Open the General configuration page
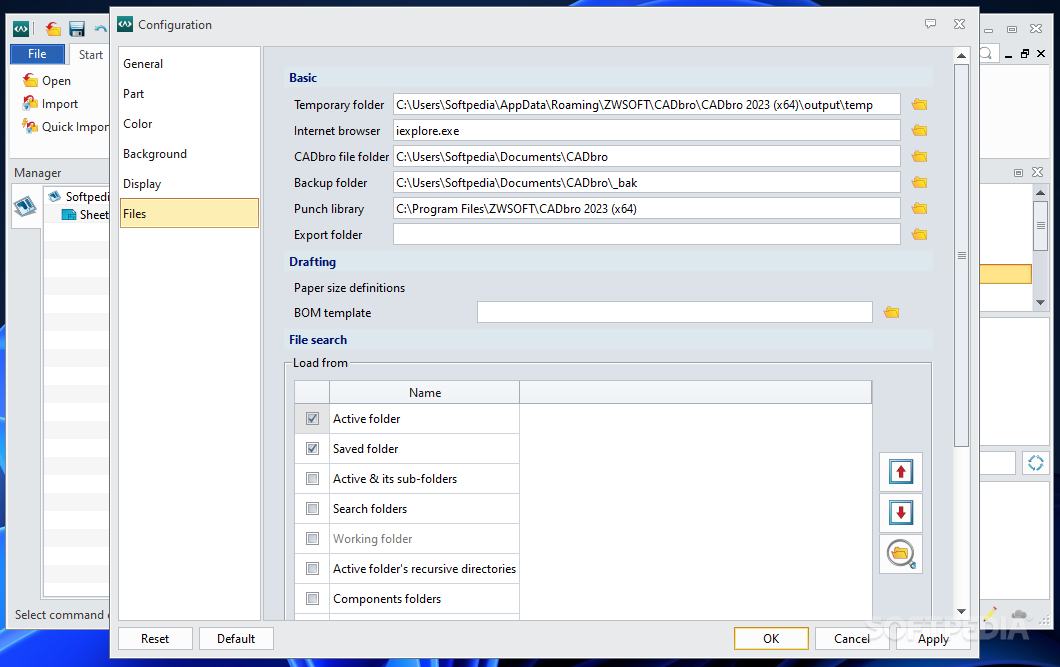This screenshot has height=667, width=1060. pyautogui.click(x=189, y=64)
